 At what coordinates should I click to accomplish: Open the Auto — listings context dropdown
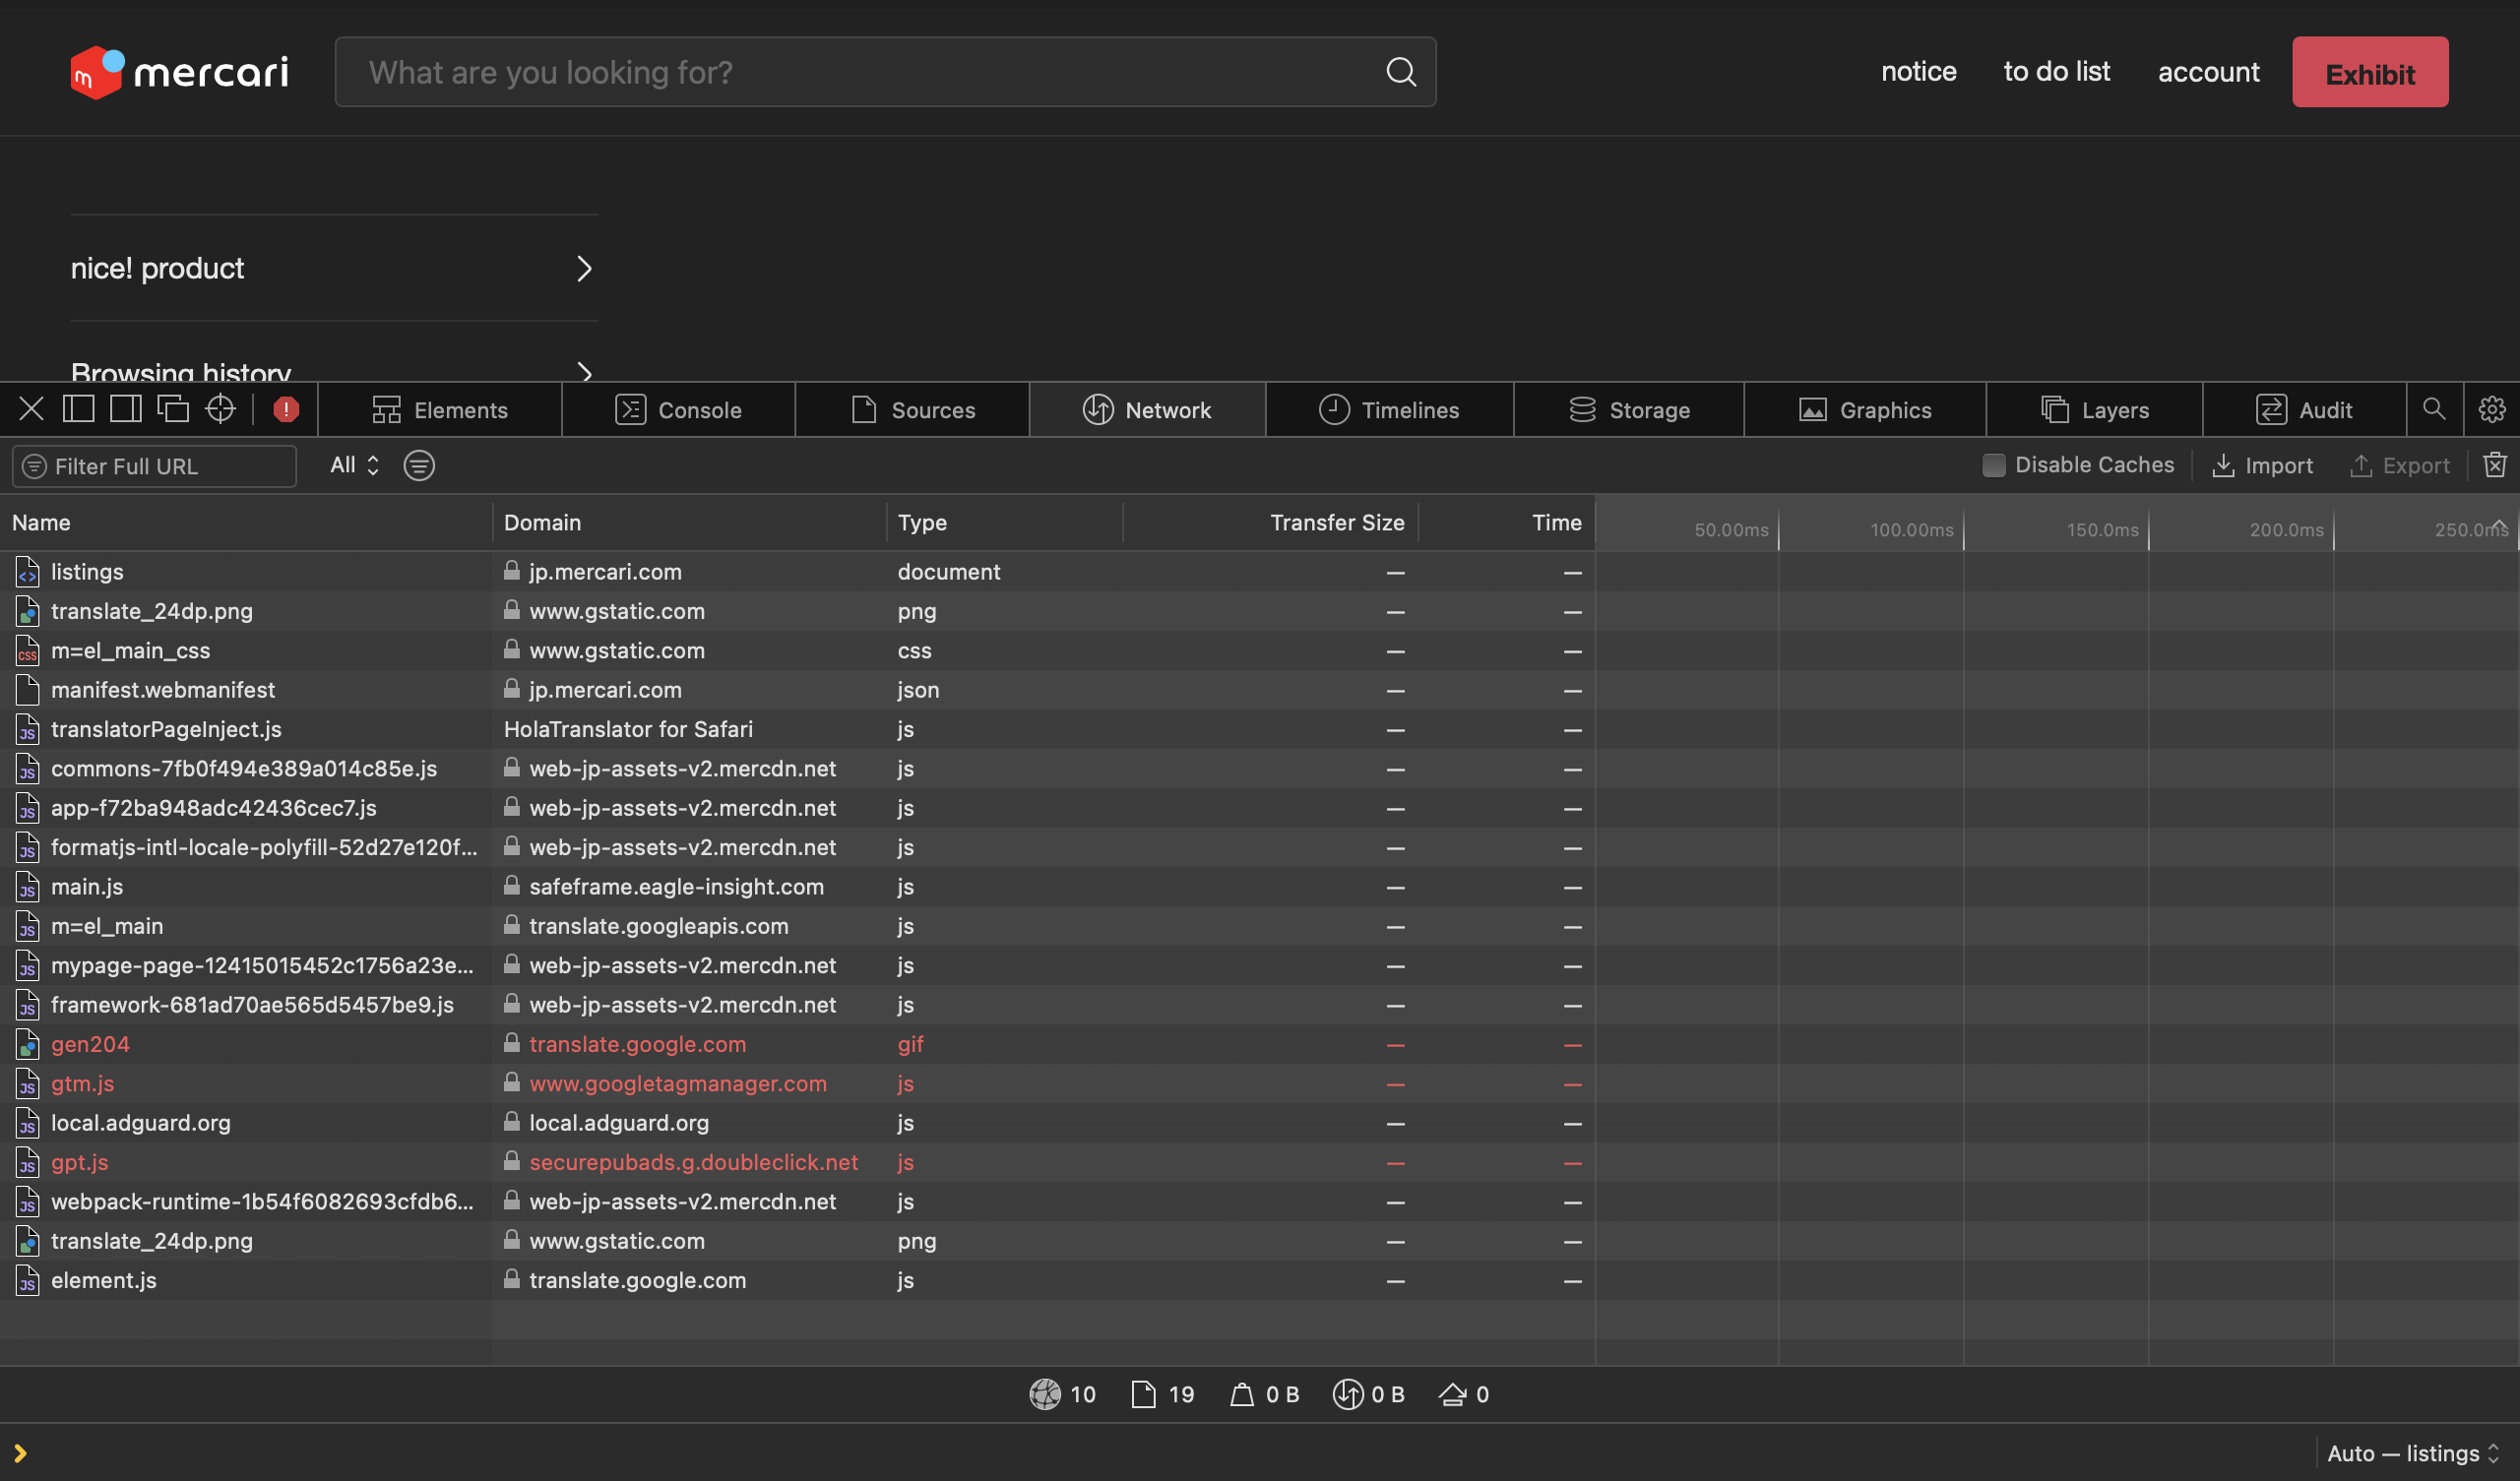(x=2411, y=1453)
